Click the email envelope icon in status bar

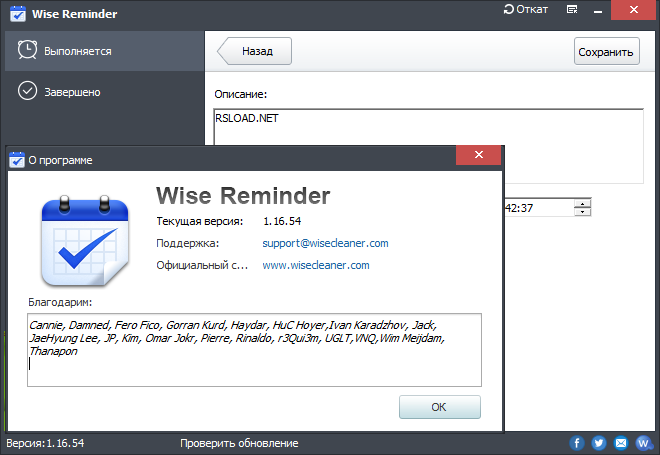(x=621, y=443)
